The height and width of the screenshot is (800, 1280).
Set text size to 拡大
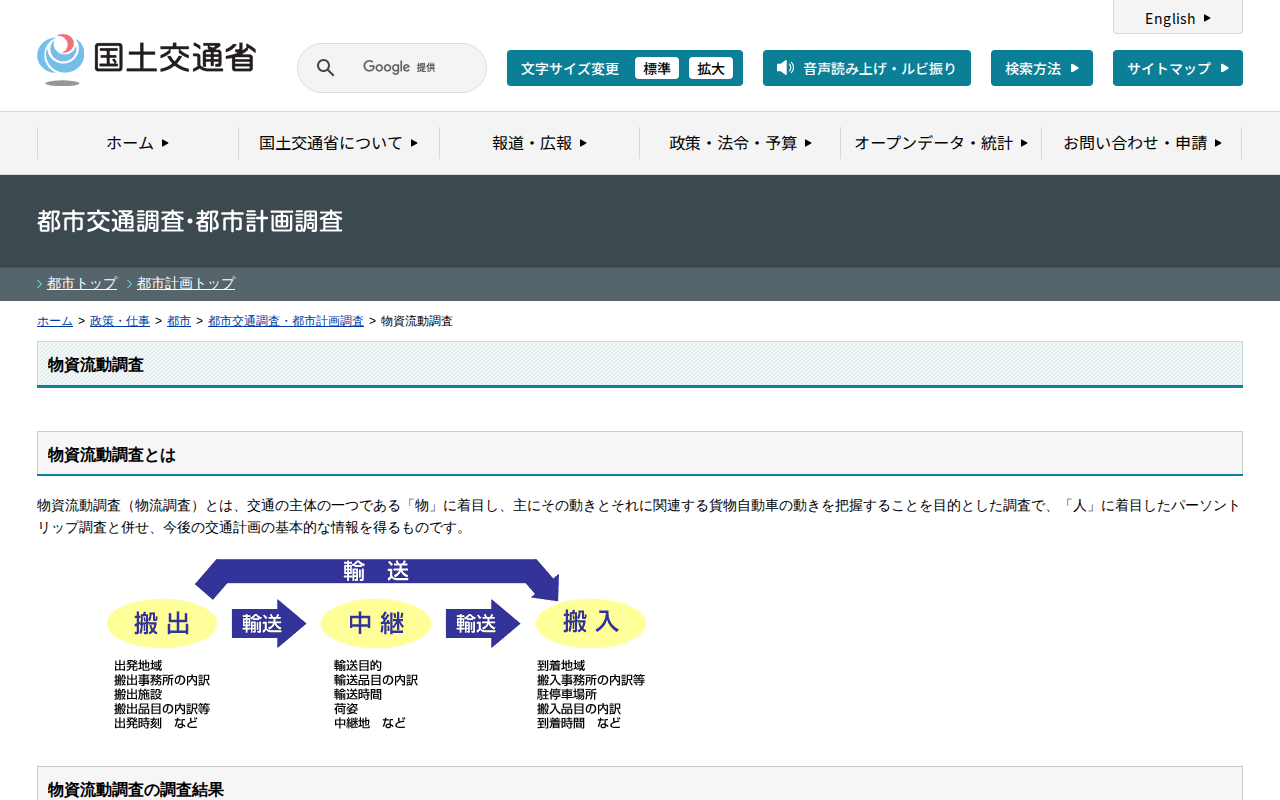point(711,68)
